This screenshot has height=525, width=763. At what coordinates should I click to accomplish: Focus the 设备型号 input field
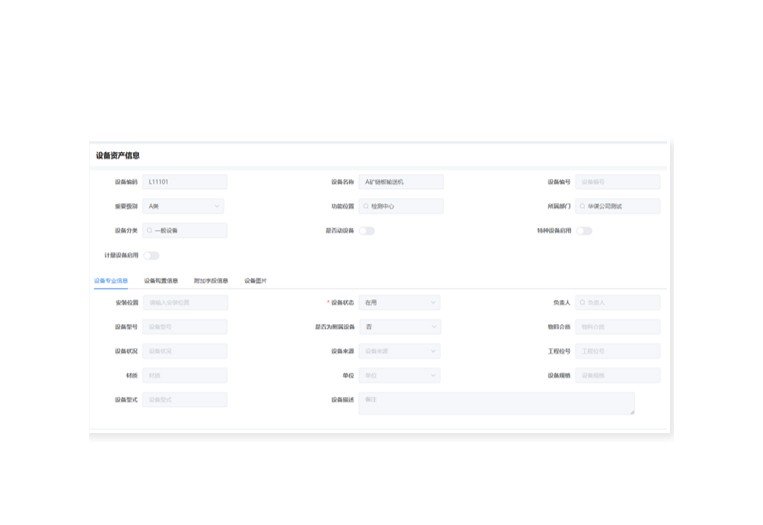click(185, 327)
